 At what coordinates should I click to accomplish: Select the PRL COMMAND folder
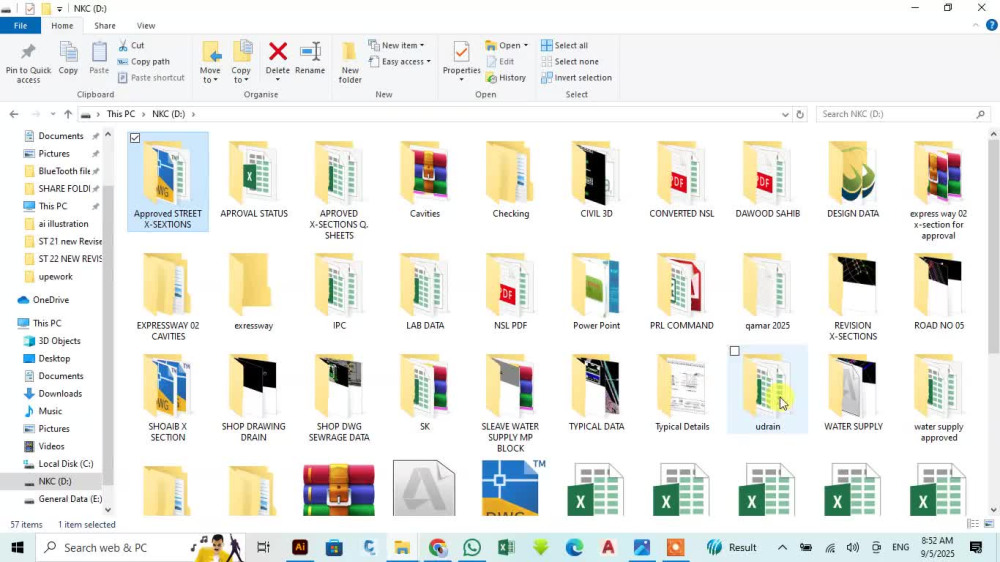click(682, 292)
